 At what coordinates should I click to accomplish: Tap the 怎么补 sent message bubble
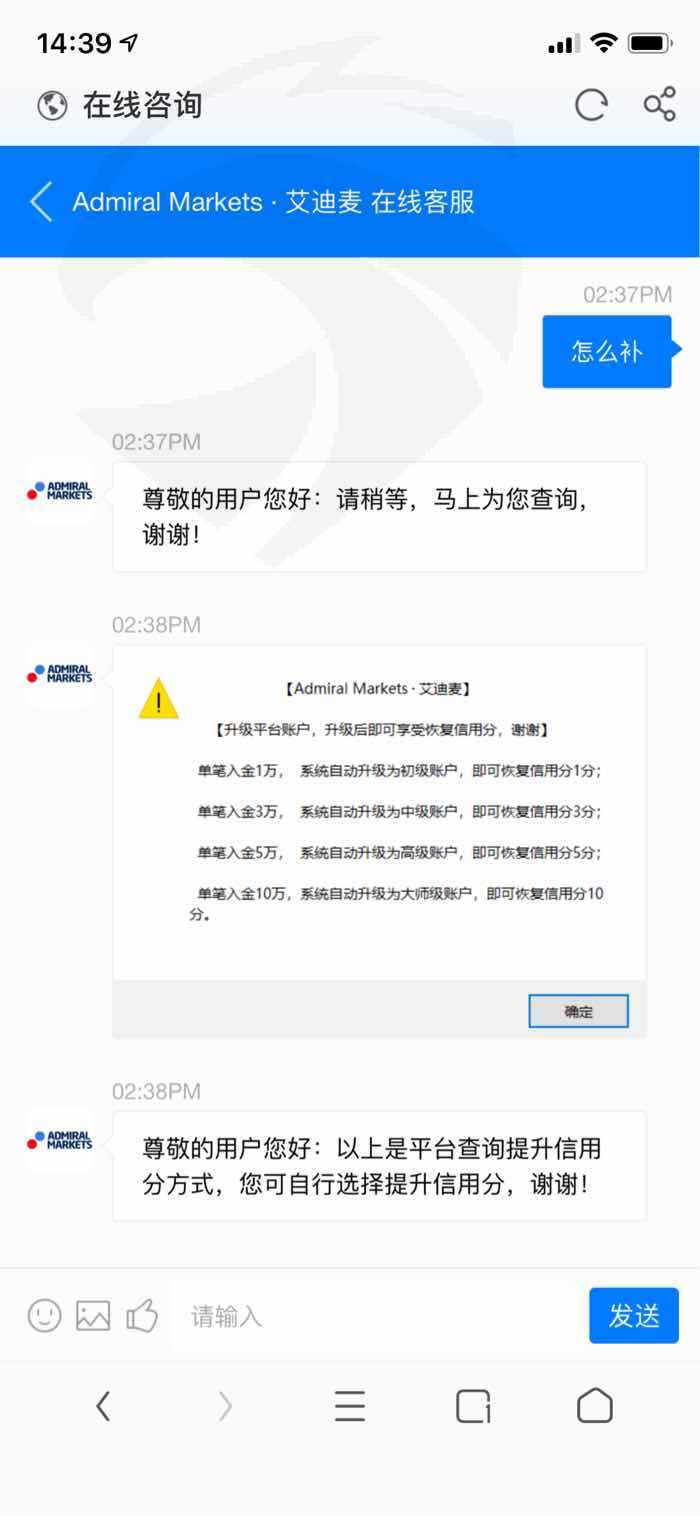(x=607, y=351)
